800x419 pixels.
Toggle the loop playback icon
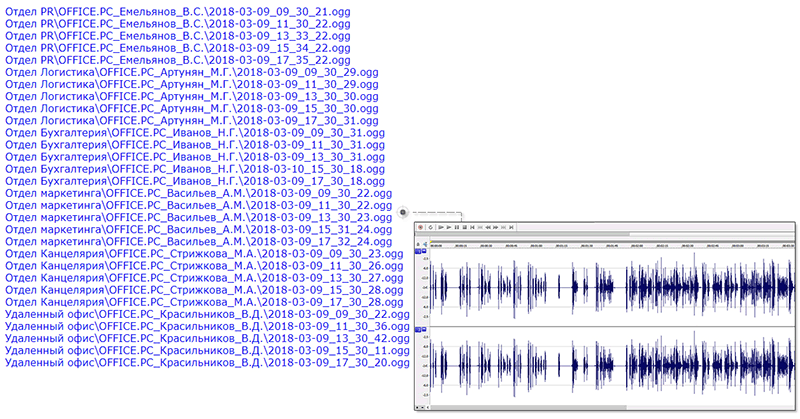(431, 228)
